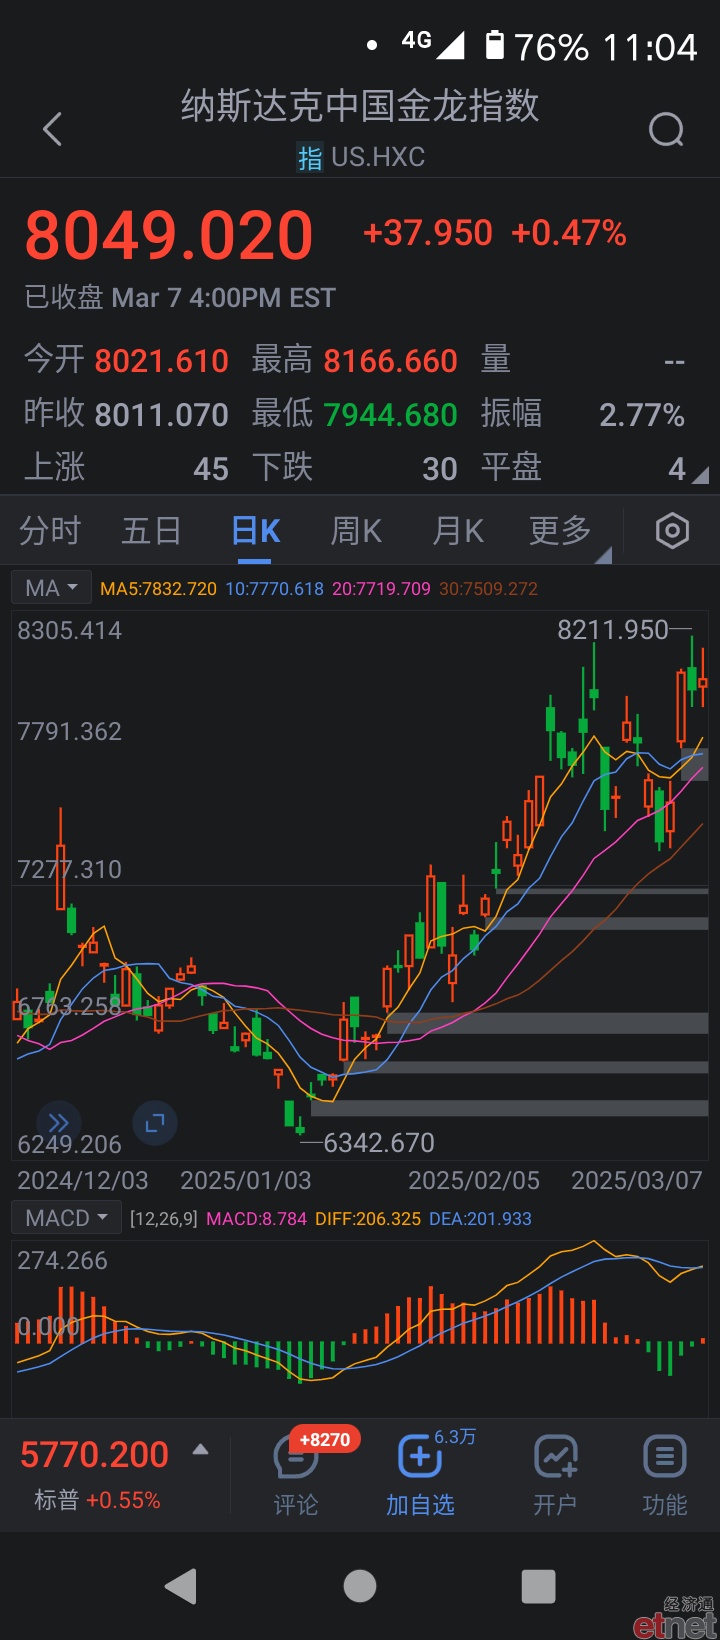This screenshot has height=1640, width=720.
Task: Expand chart to fullscreen icon
Action: (x=155, y=1123)
